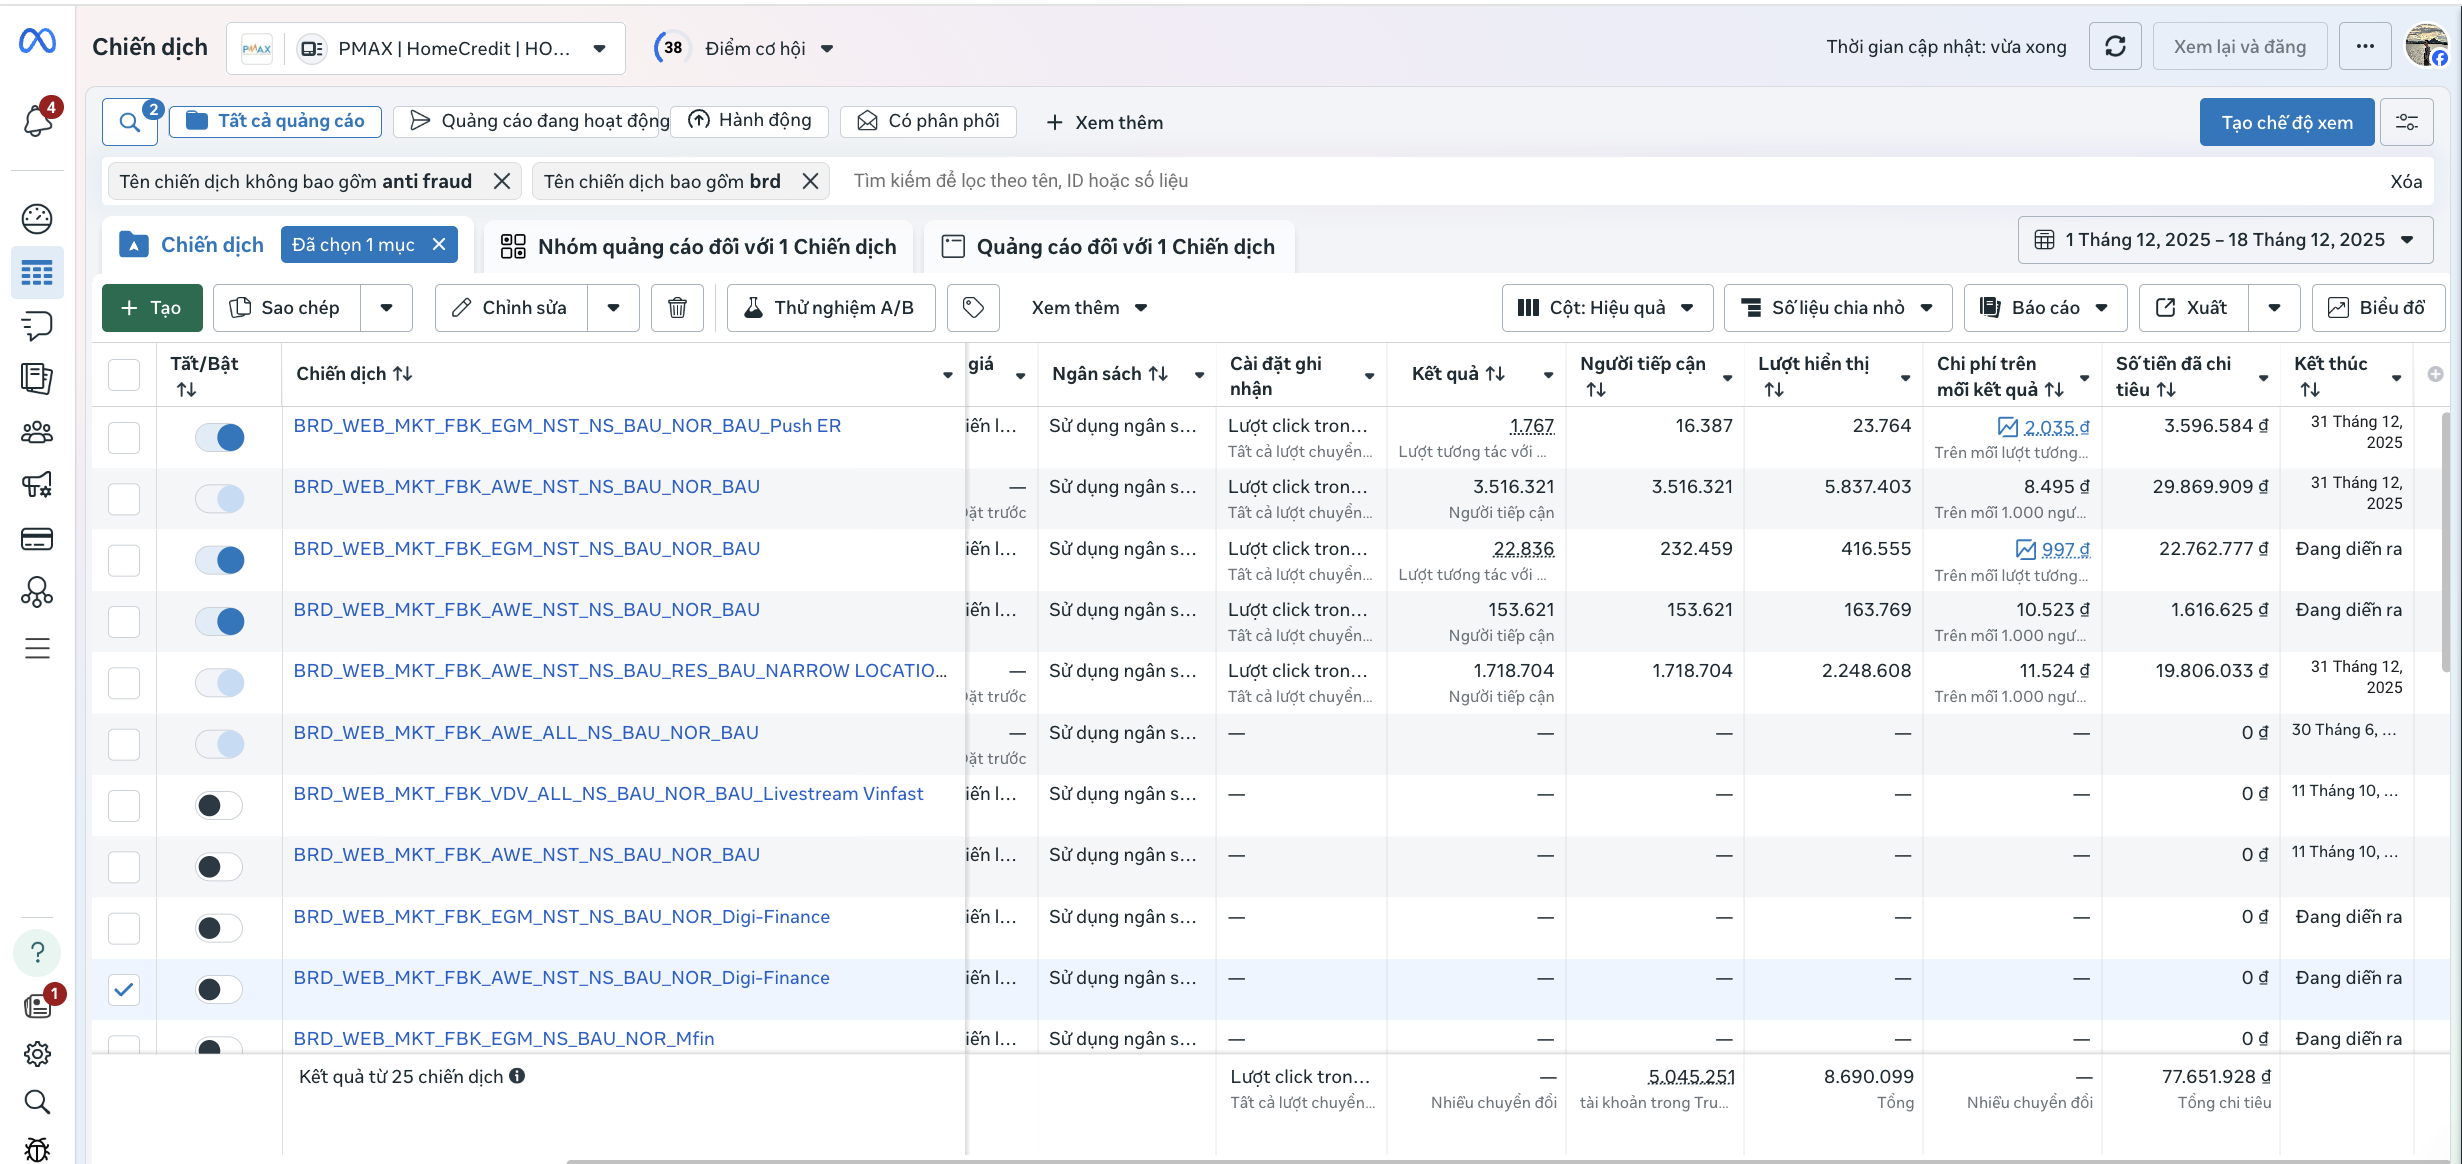Click the green Tạo create button
The height and width of the screenshot is (1164, 2462).
pos(152,308)
